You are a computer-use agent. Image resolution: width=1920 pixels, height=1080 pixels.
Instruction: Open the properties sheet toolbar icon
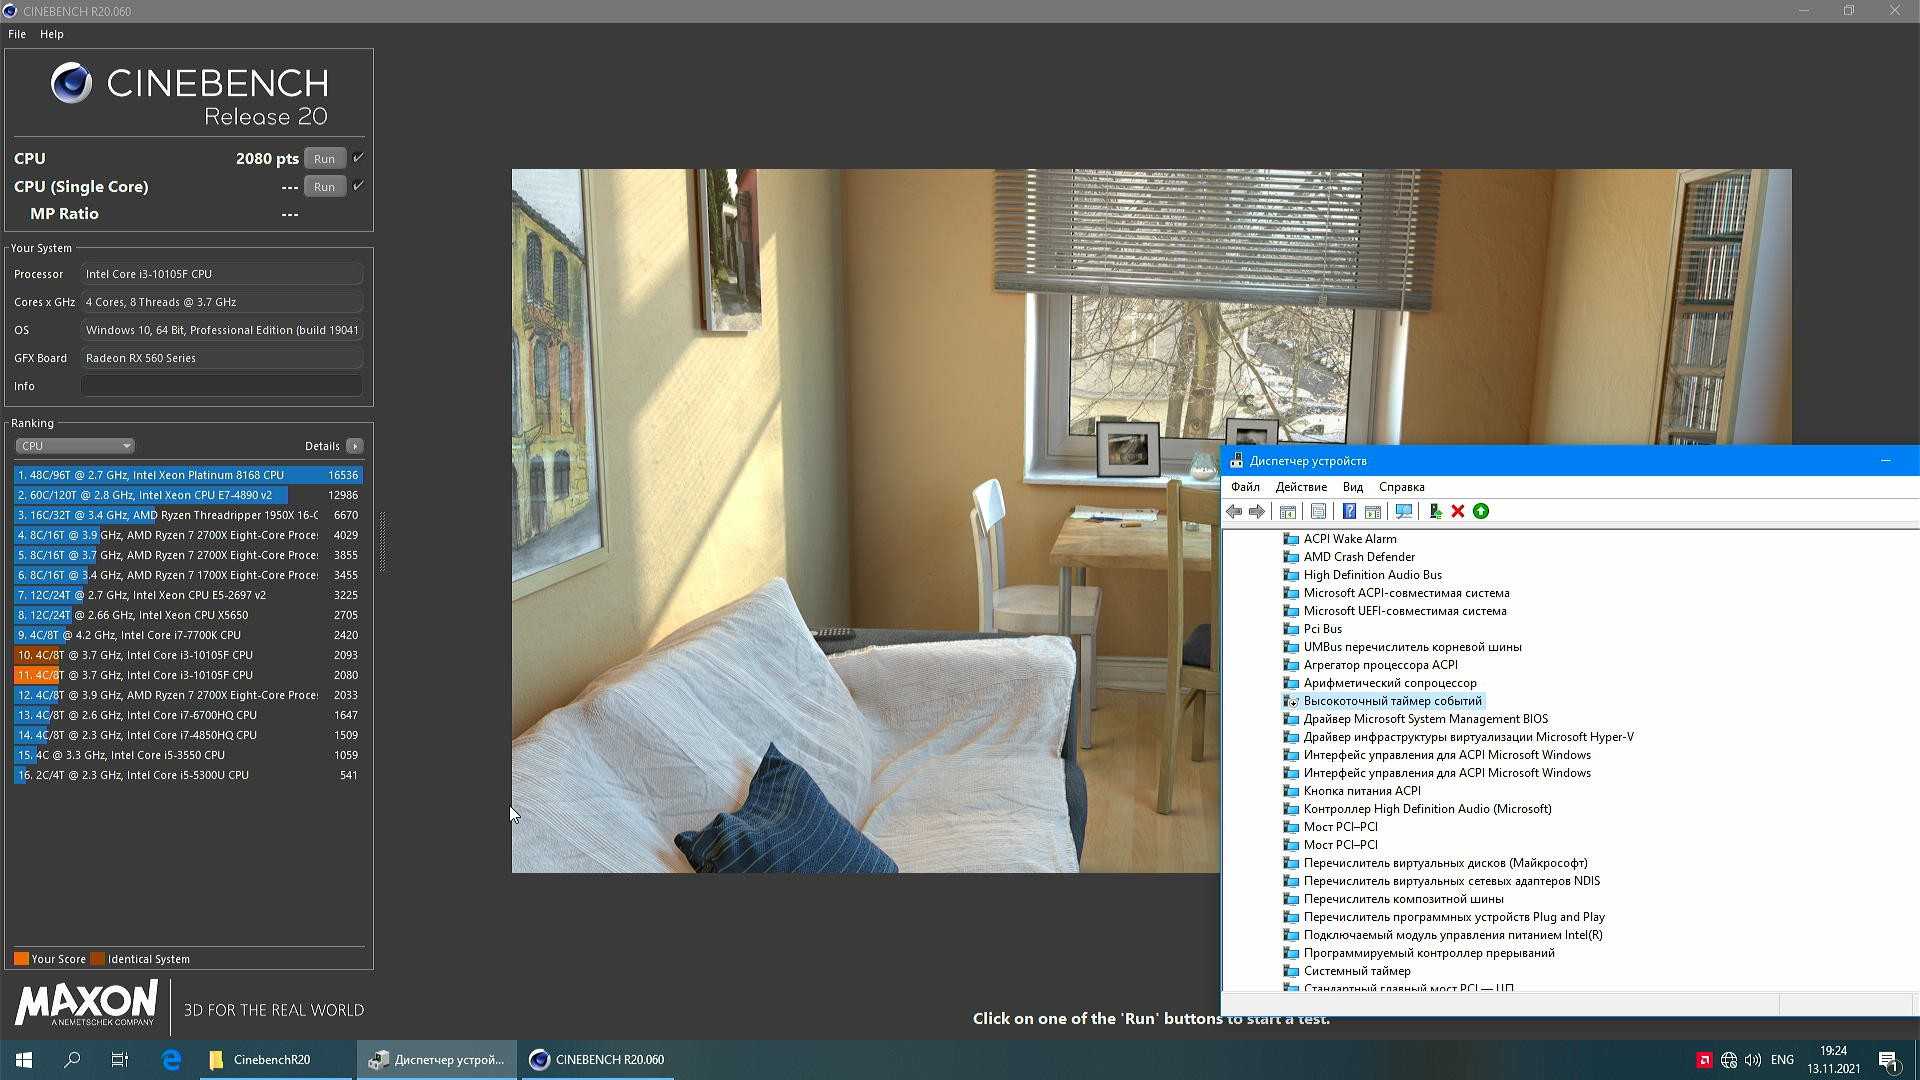1319,511
